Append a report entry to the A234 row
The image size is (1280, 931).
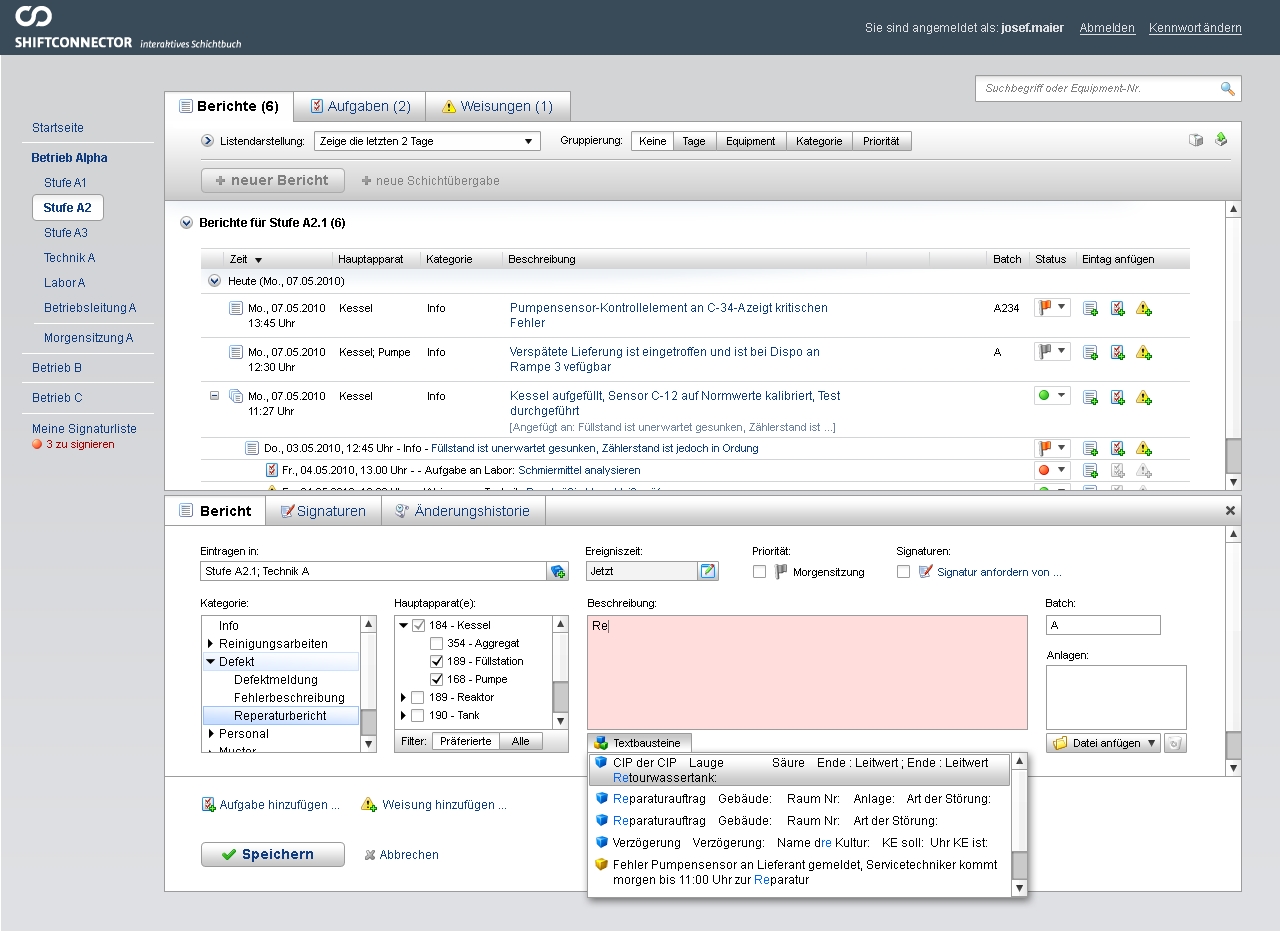tap(1091, 309)
